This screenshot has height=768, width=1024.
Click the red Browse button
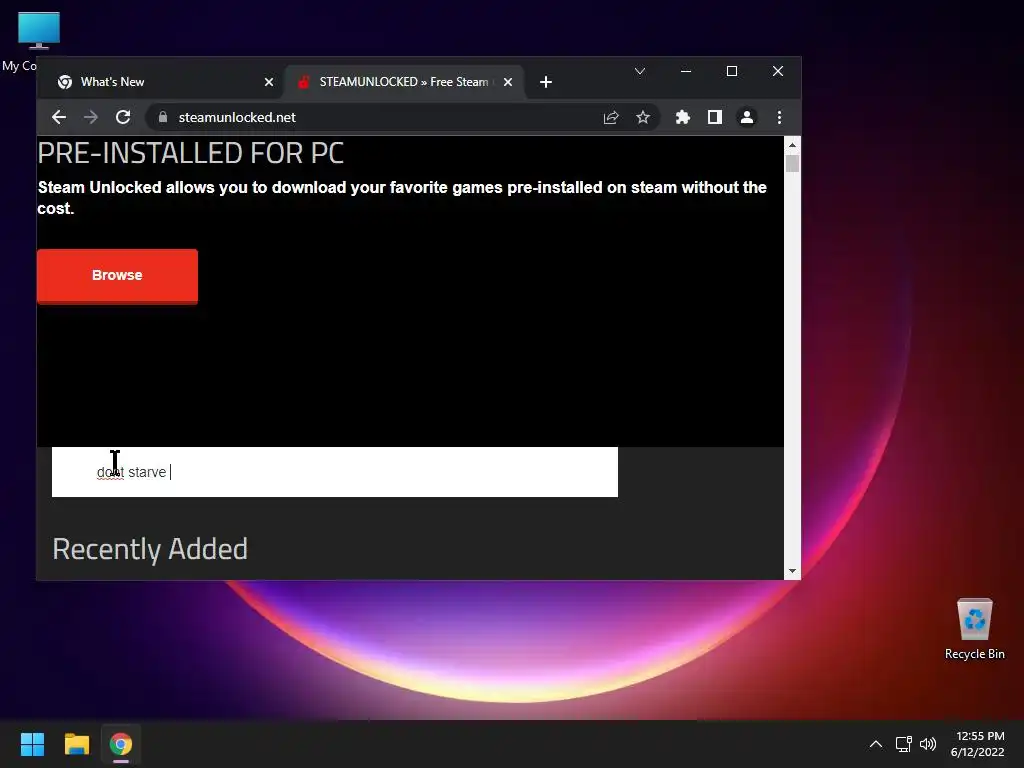118,276
